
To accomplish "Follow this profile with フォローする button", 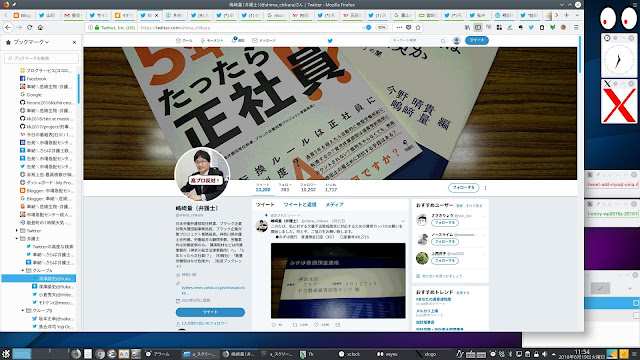I will (463, 188).
